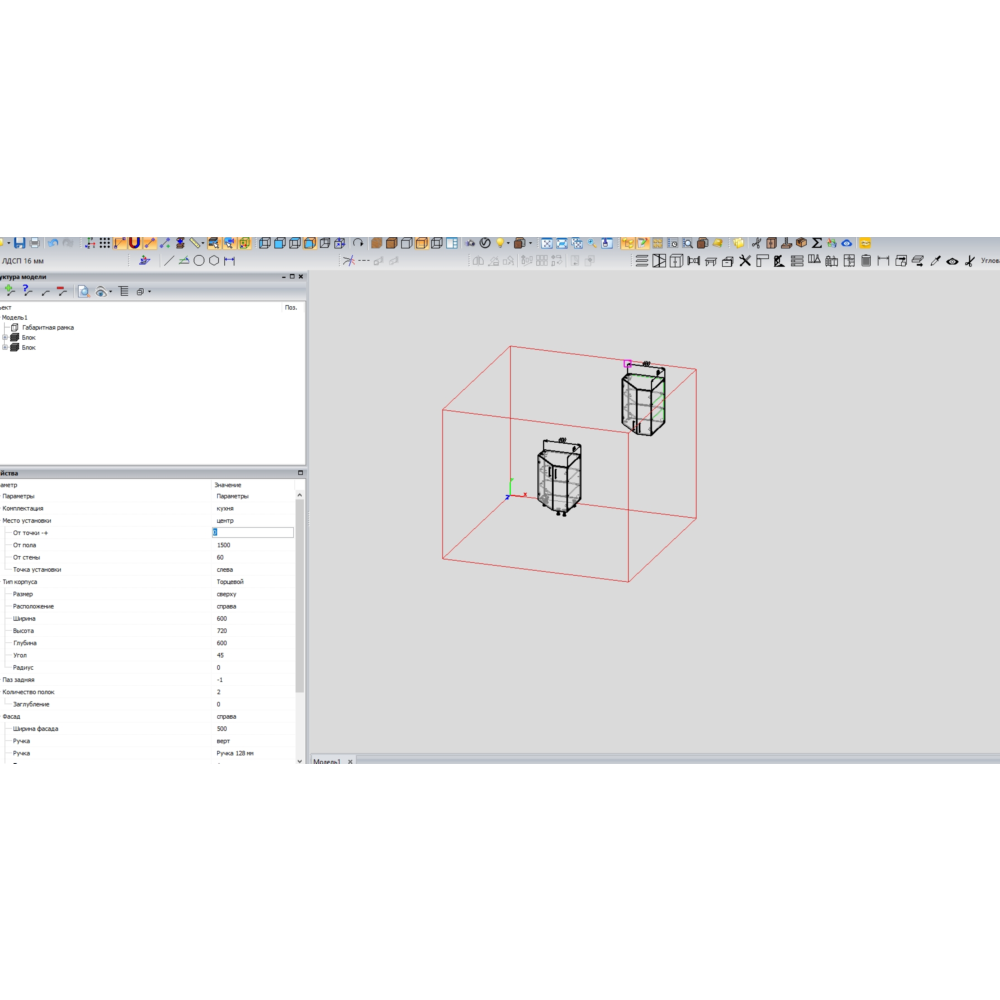Toggle the dot grid display
This screenshot has height=1000, width=1000.
(x=104, y=243)
